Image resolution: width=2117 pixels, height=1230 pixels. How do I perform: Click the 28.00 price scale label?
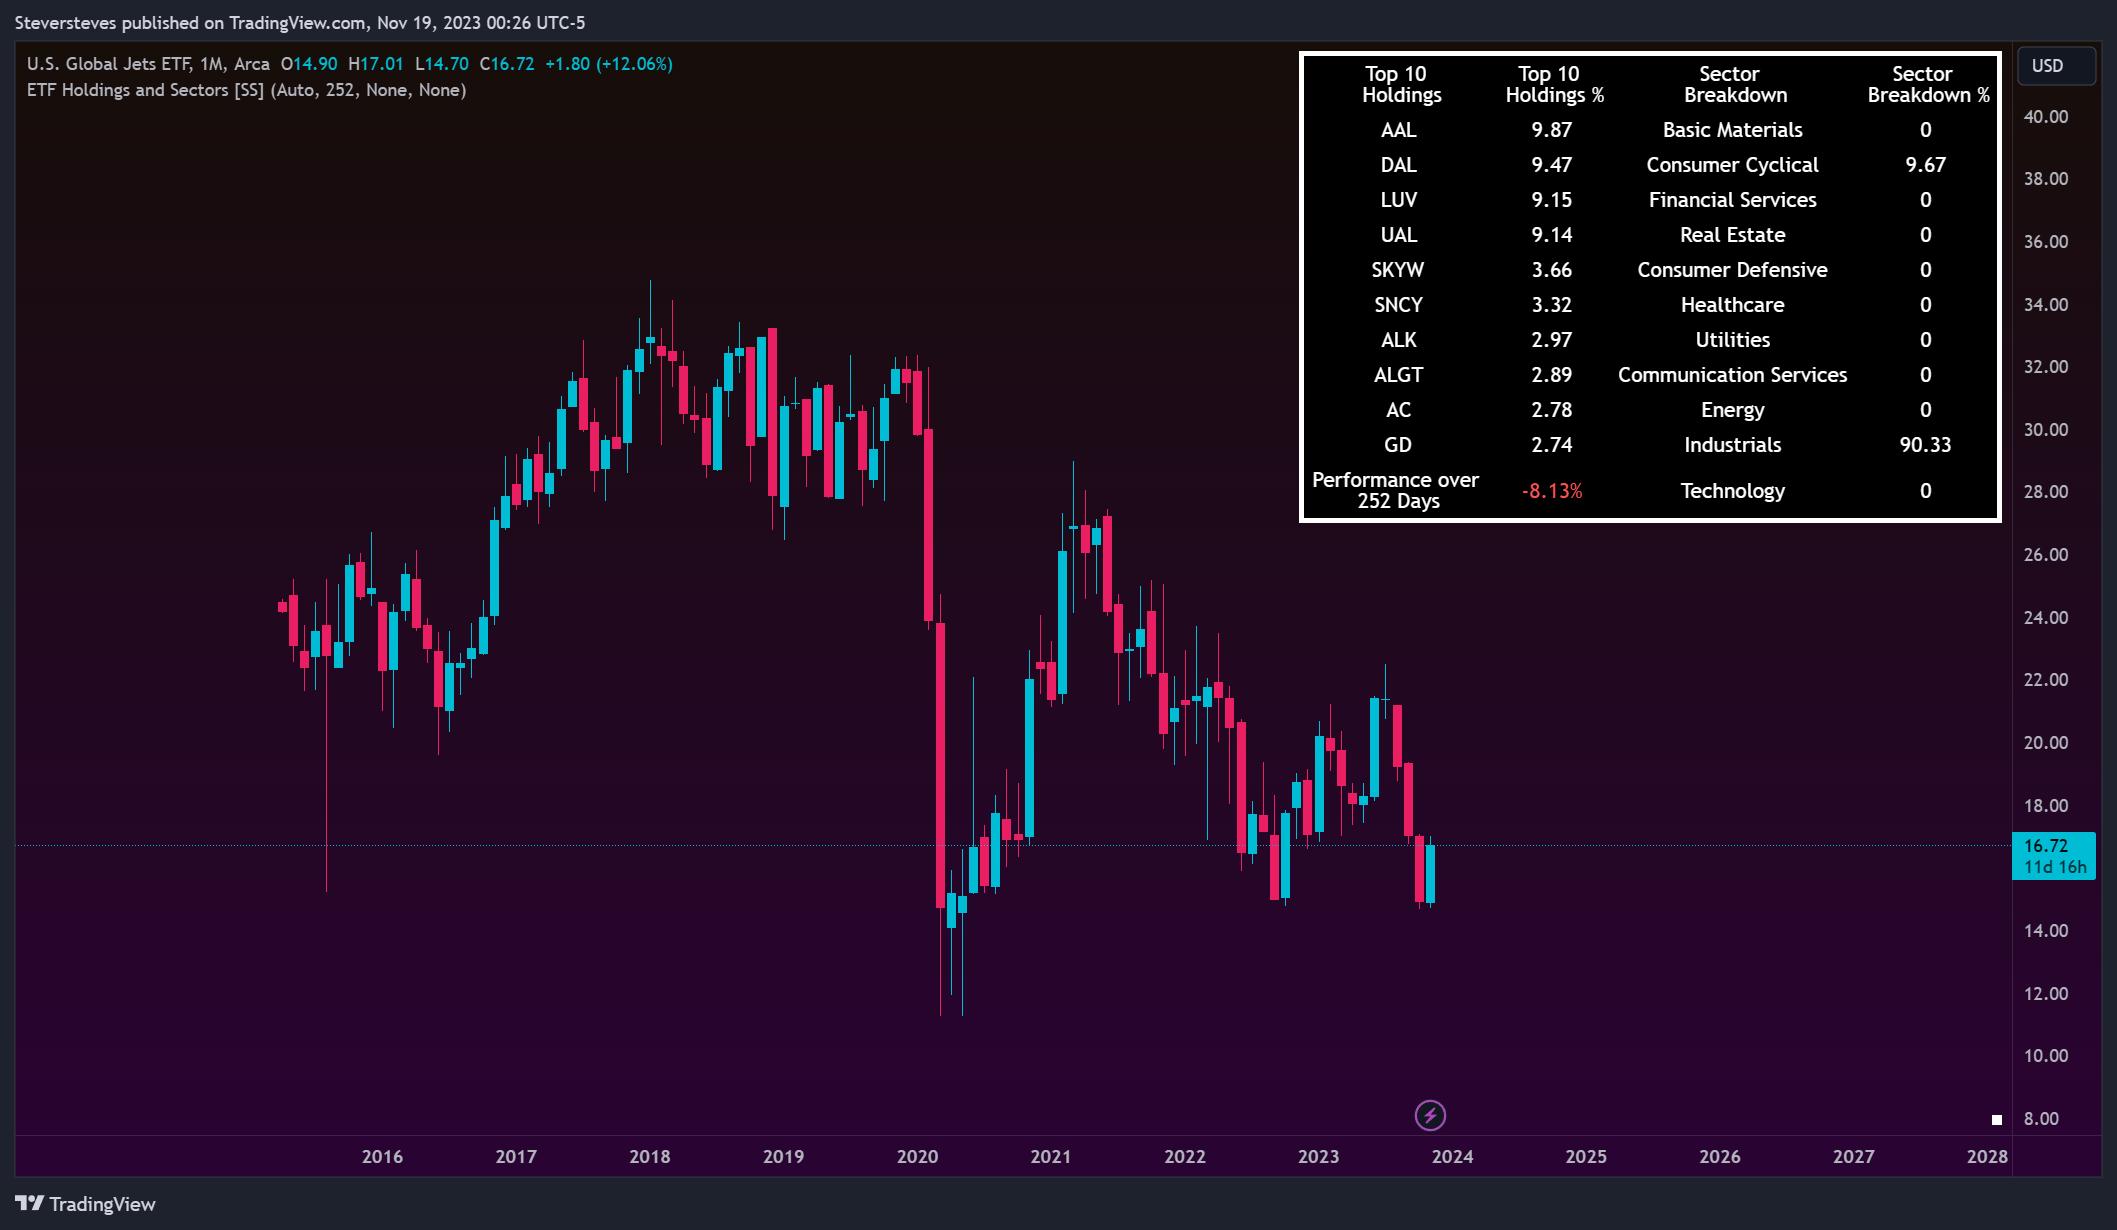[x=2046, y=492]
